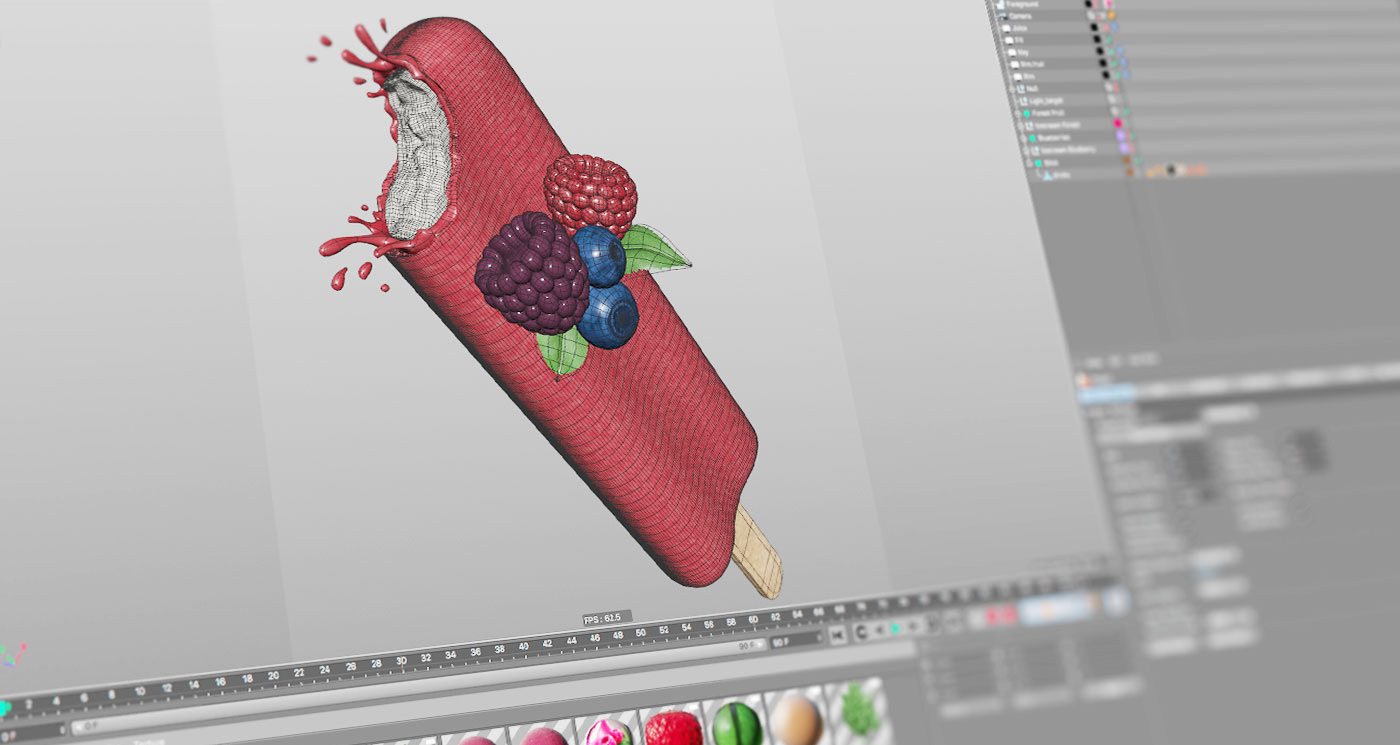The width and height of the screenshot is (1400, 745).
Task: Click frame 30 on the timeline ruler
Action: tap(401, 661)
